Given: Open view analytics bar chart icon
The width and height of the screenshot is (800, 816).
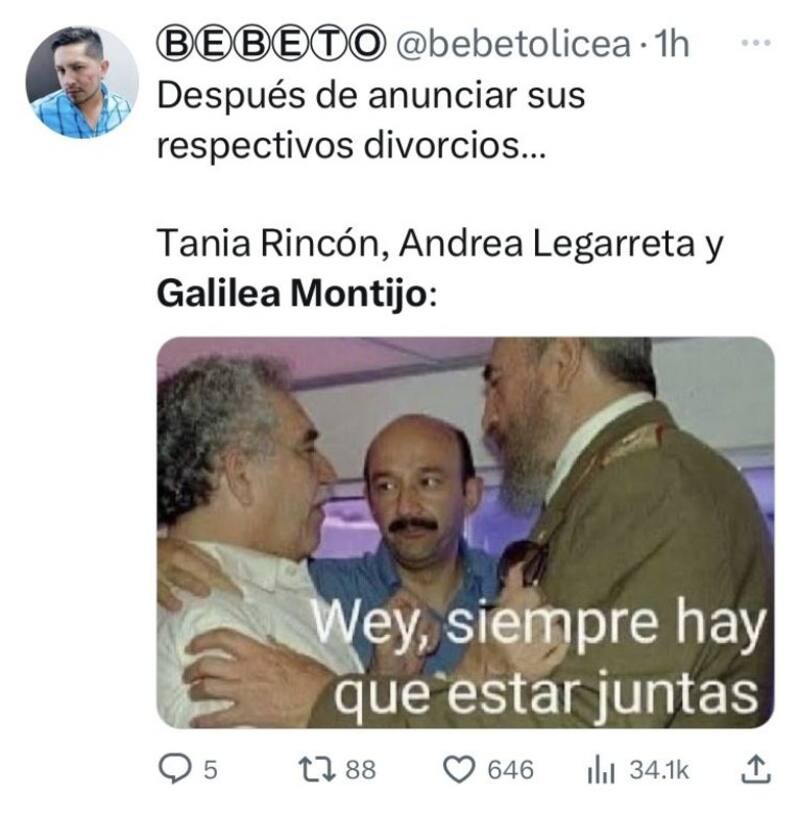Looking at the screenshot, I should (x=601, y=770).
